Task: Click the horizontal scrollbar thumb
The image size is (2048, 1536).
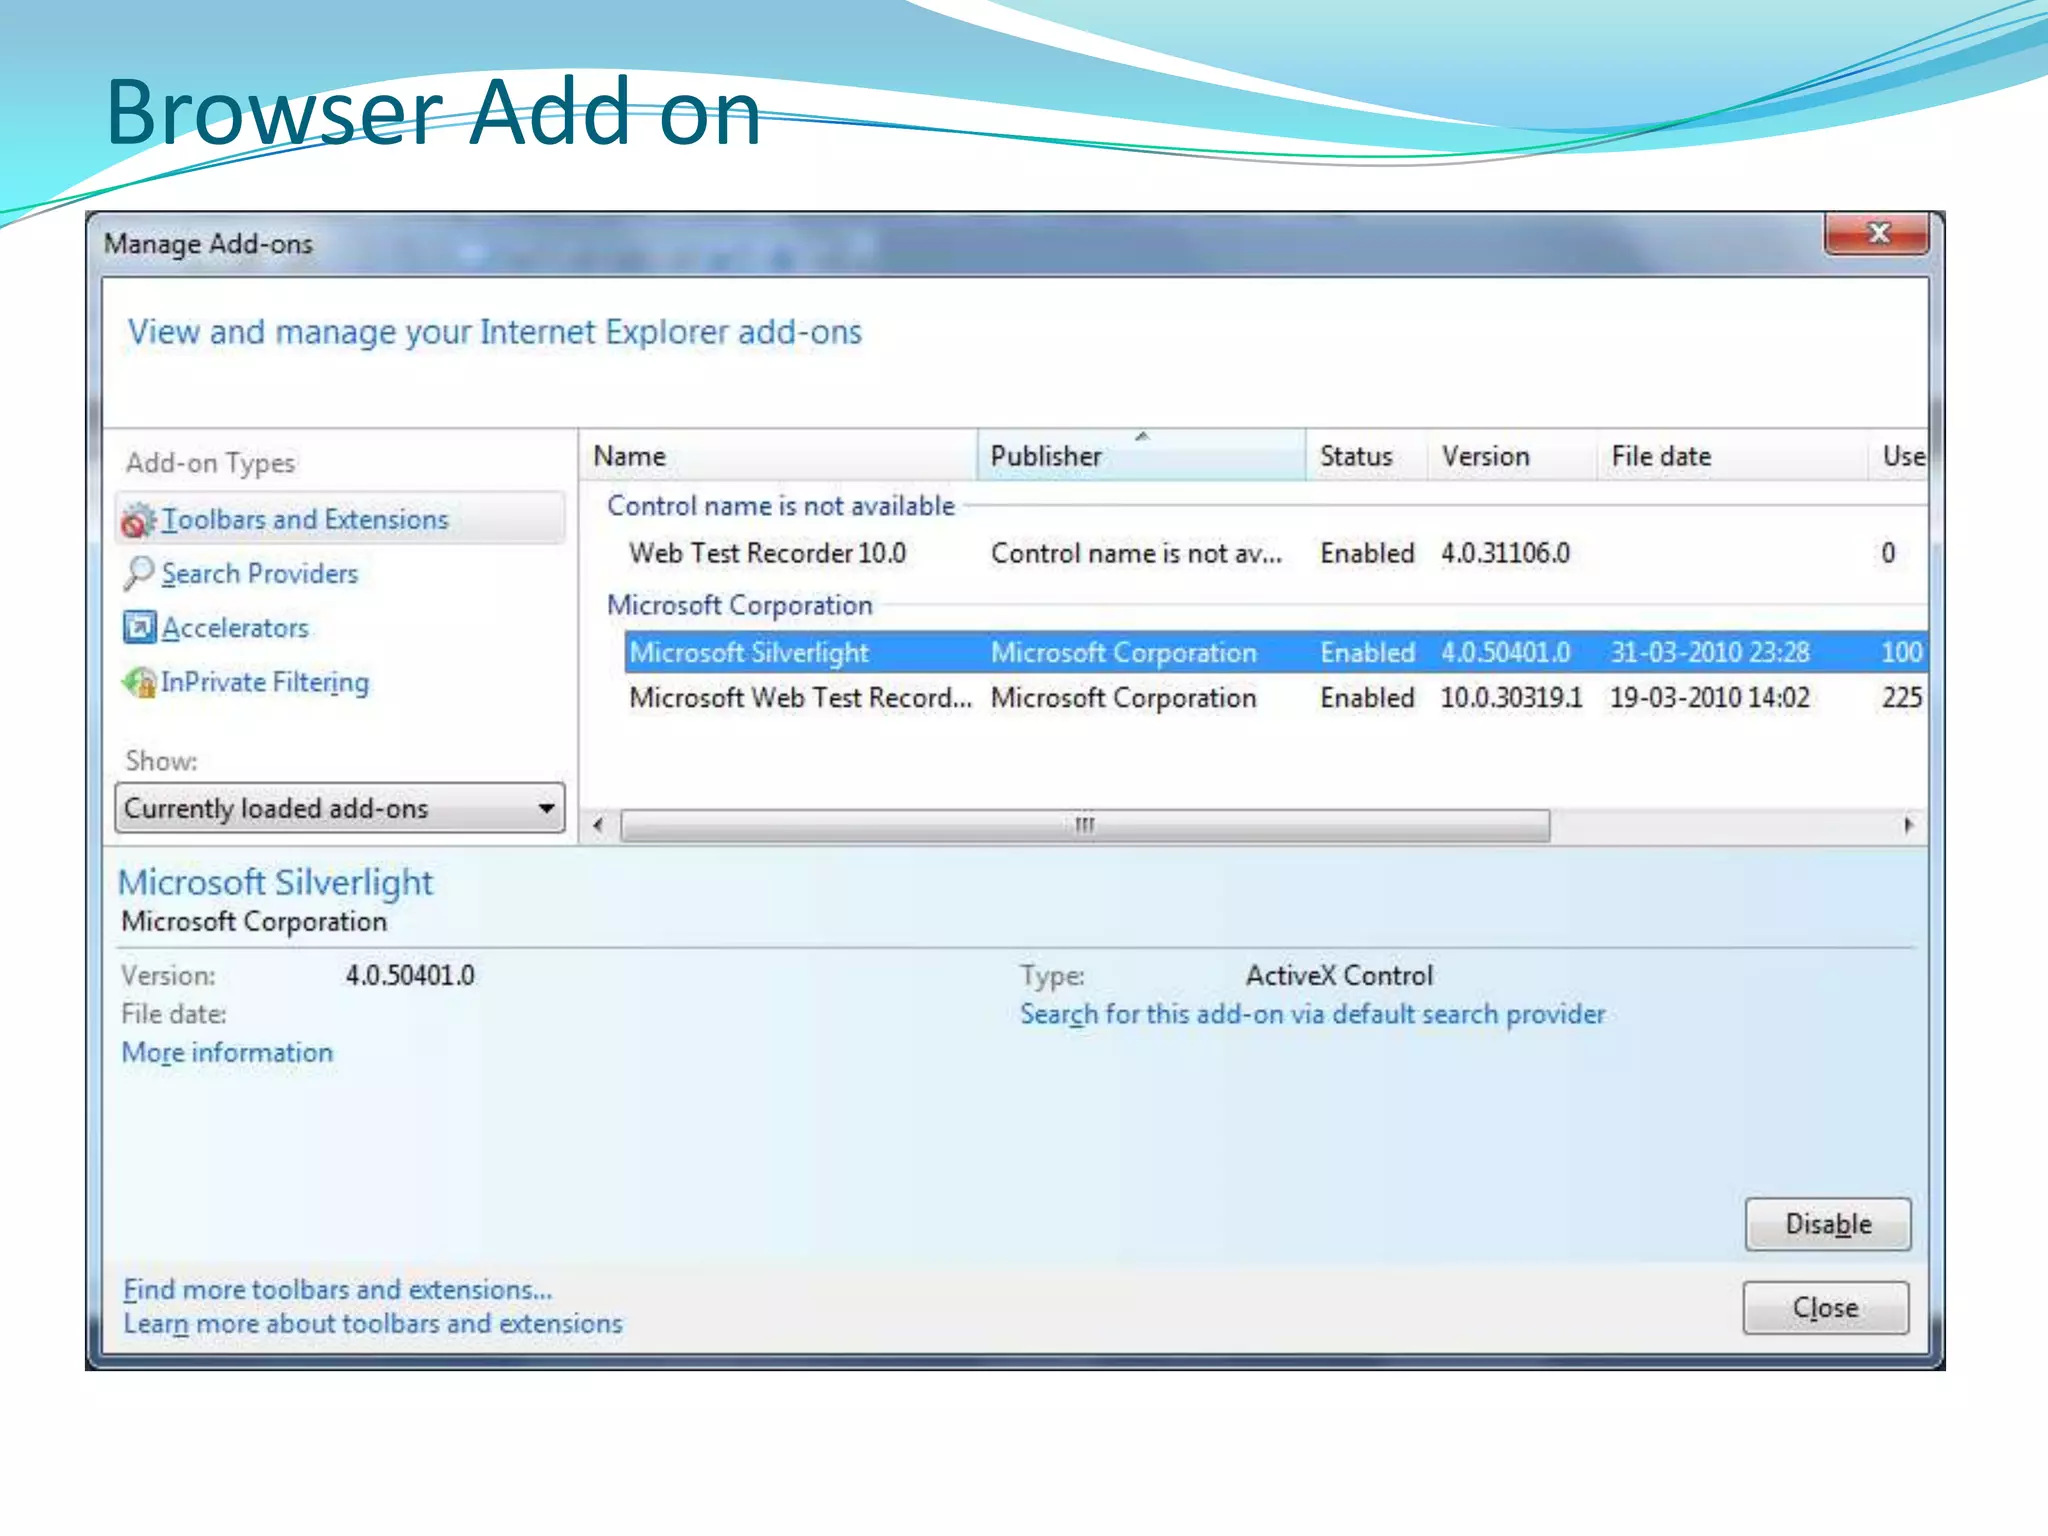Action: coord(1085,825)
